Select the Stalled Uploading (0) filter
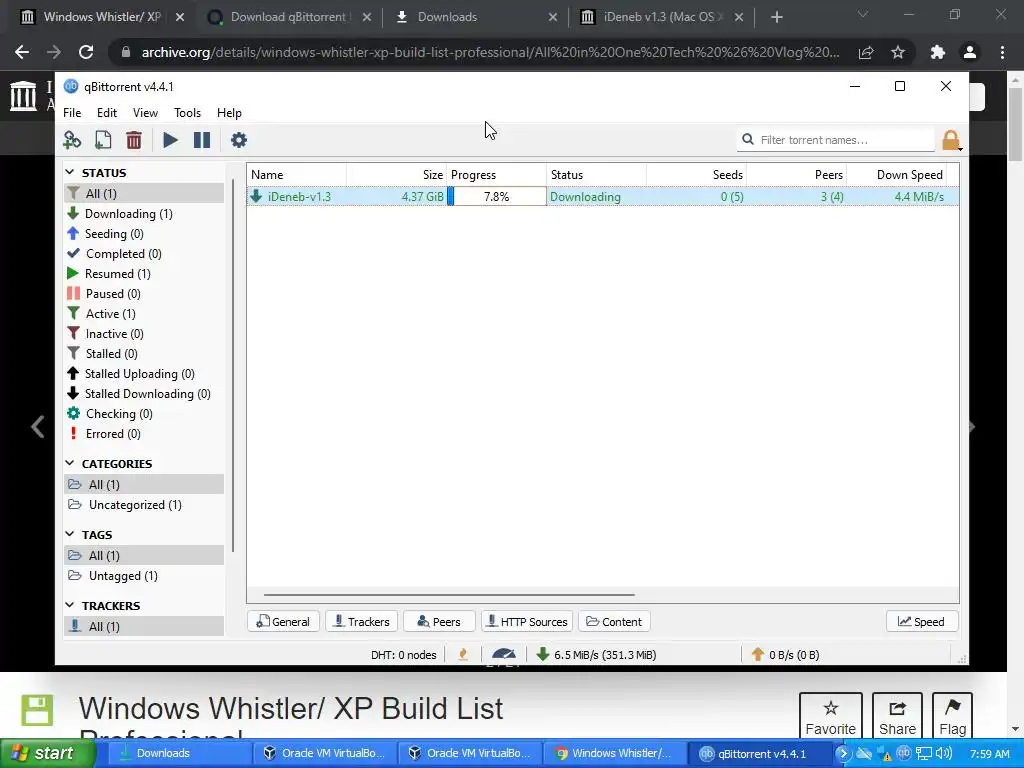The height and width of the screenshot is (768, 1024). (139, 374)
